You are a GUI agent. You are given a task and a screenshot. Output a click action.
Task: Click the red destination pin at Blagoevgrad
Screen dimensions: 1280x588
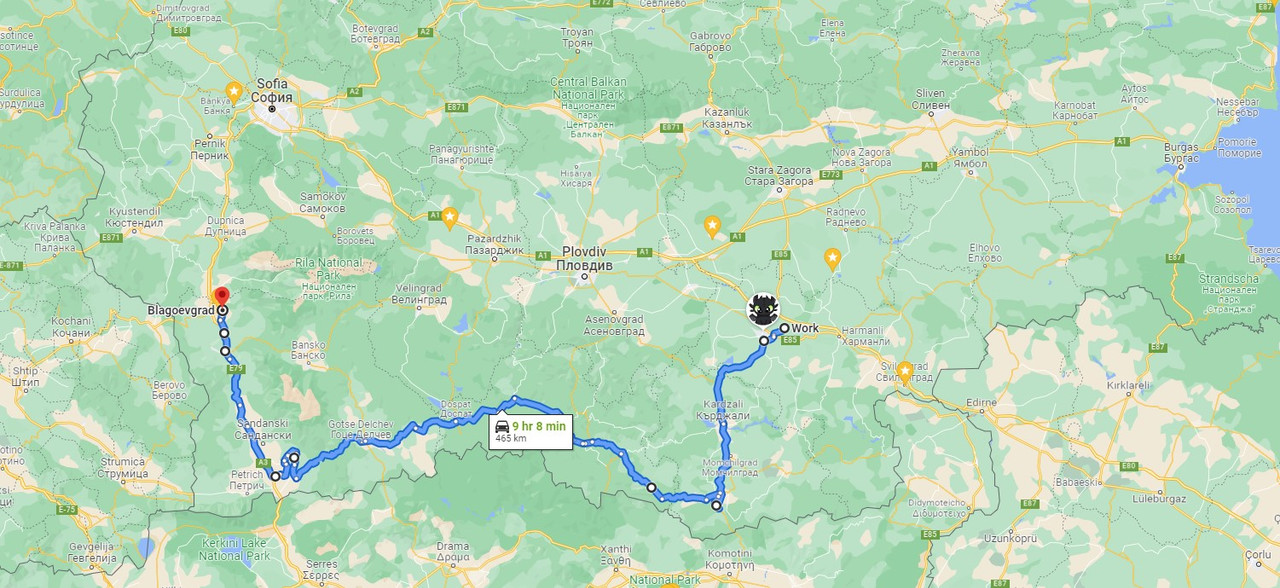click(x=221, y=297)
